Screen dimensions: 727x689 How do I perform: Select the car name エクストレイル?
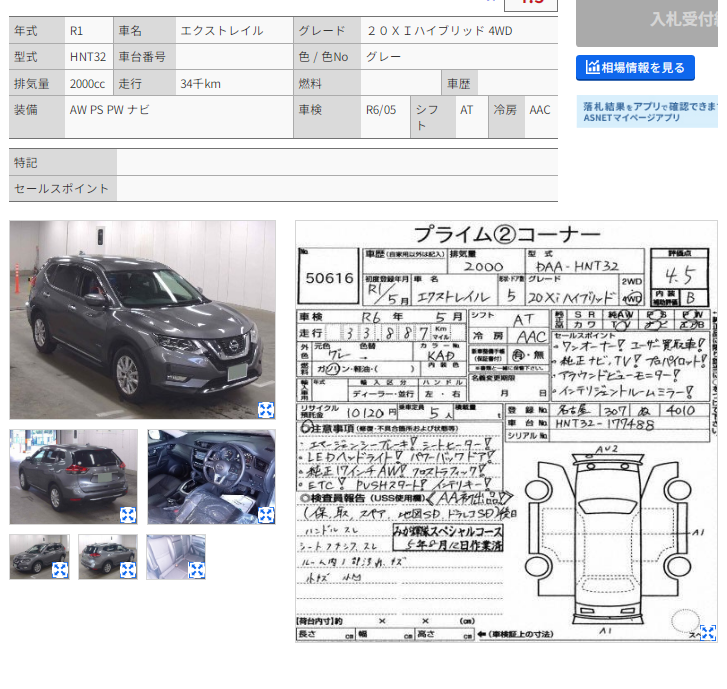(222, 31)
